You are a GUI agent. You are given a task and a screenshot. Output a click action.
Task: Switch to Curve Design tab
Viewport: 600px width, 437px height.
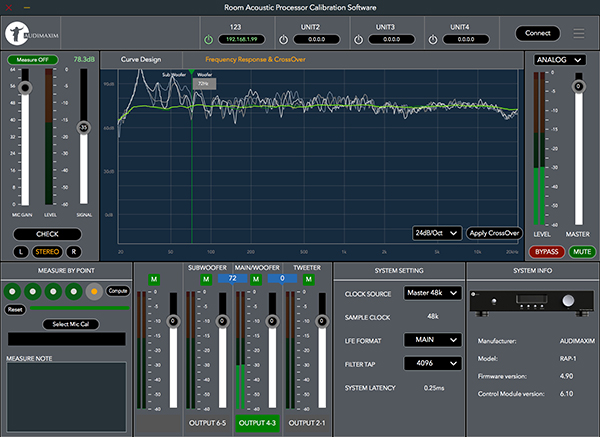click(x=141, y=60)
